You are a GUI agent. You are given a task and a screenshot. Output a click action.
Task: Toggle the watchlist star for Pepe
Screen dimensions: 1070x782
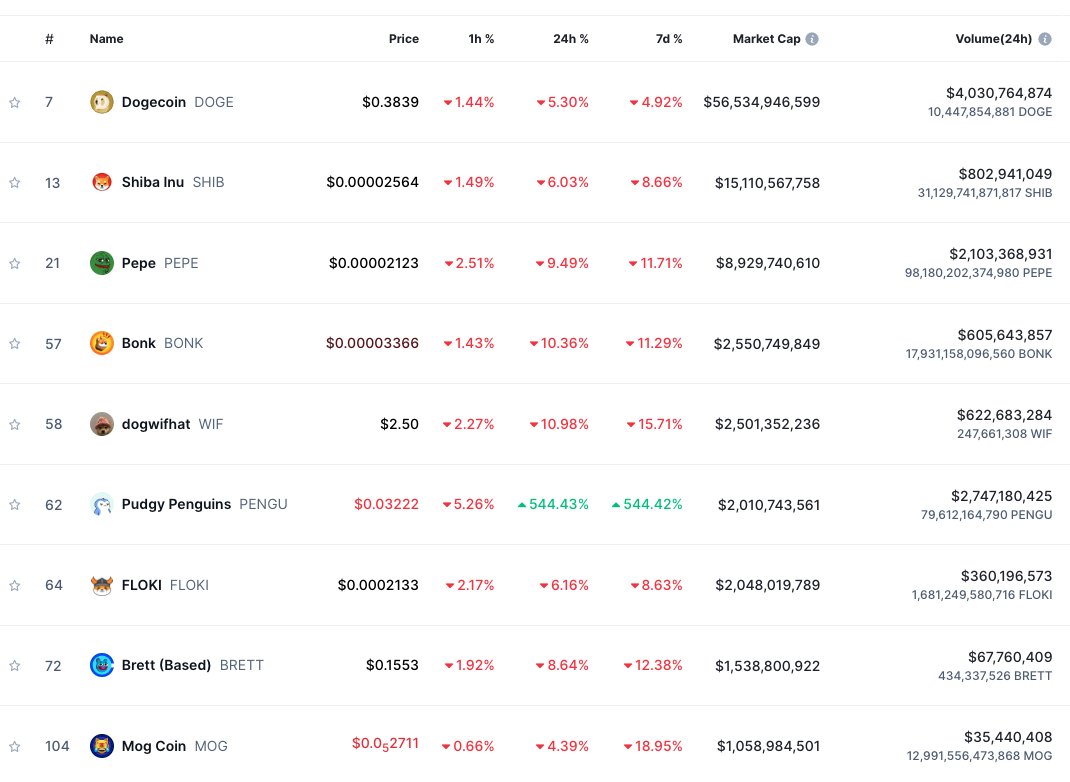tap(14, 263)
